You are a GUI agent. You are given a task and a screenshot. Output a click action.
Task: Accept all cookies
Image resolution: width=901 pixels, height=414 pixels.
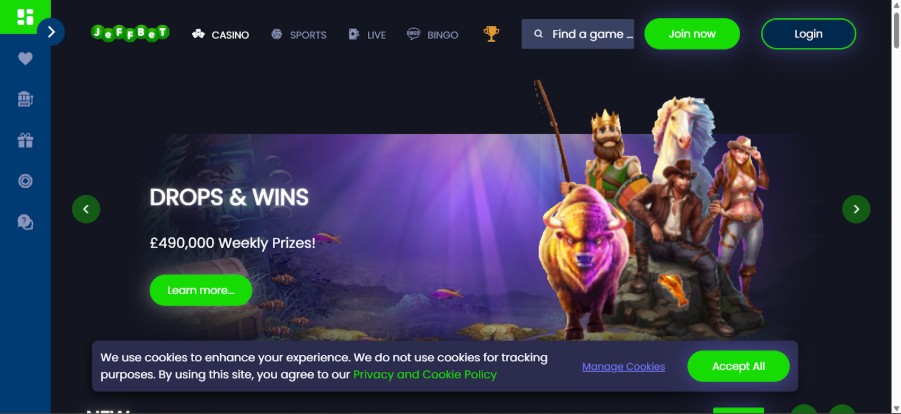738,366
